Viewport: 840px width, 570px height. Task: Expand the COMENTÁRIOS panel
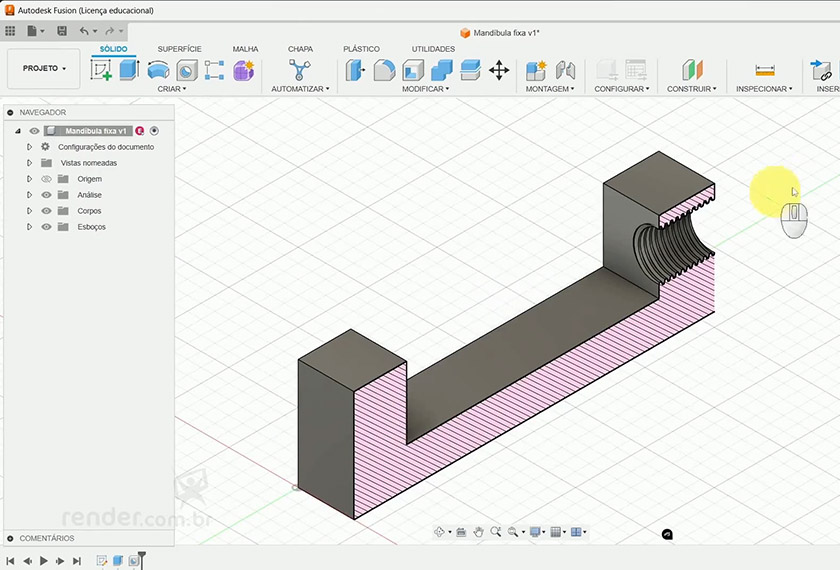10,538
